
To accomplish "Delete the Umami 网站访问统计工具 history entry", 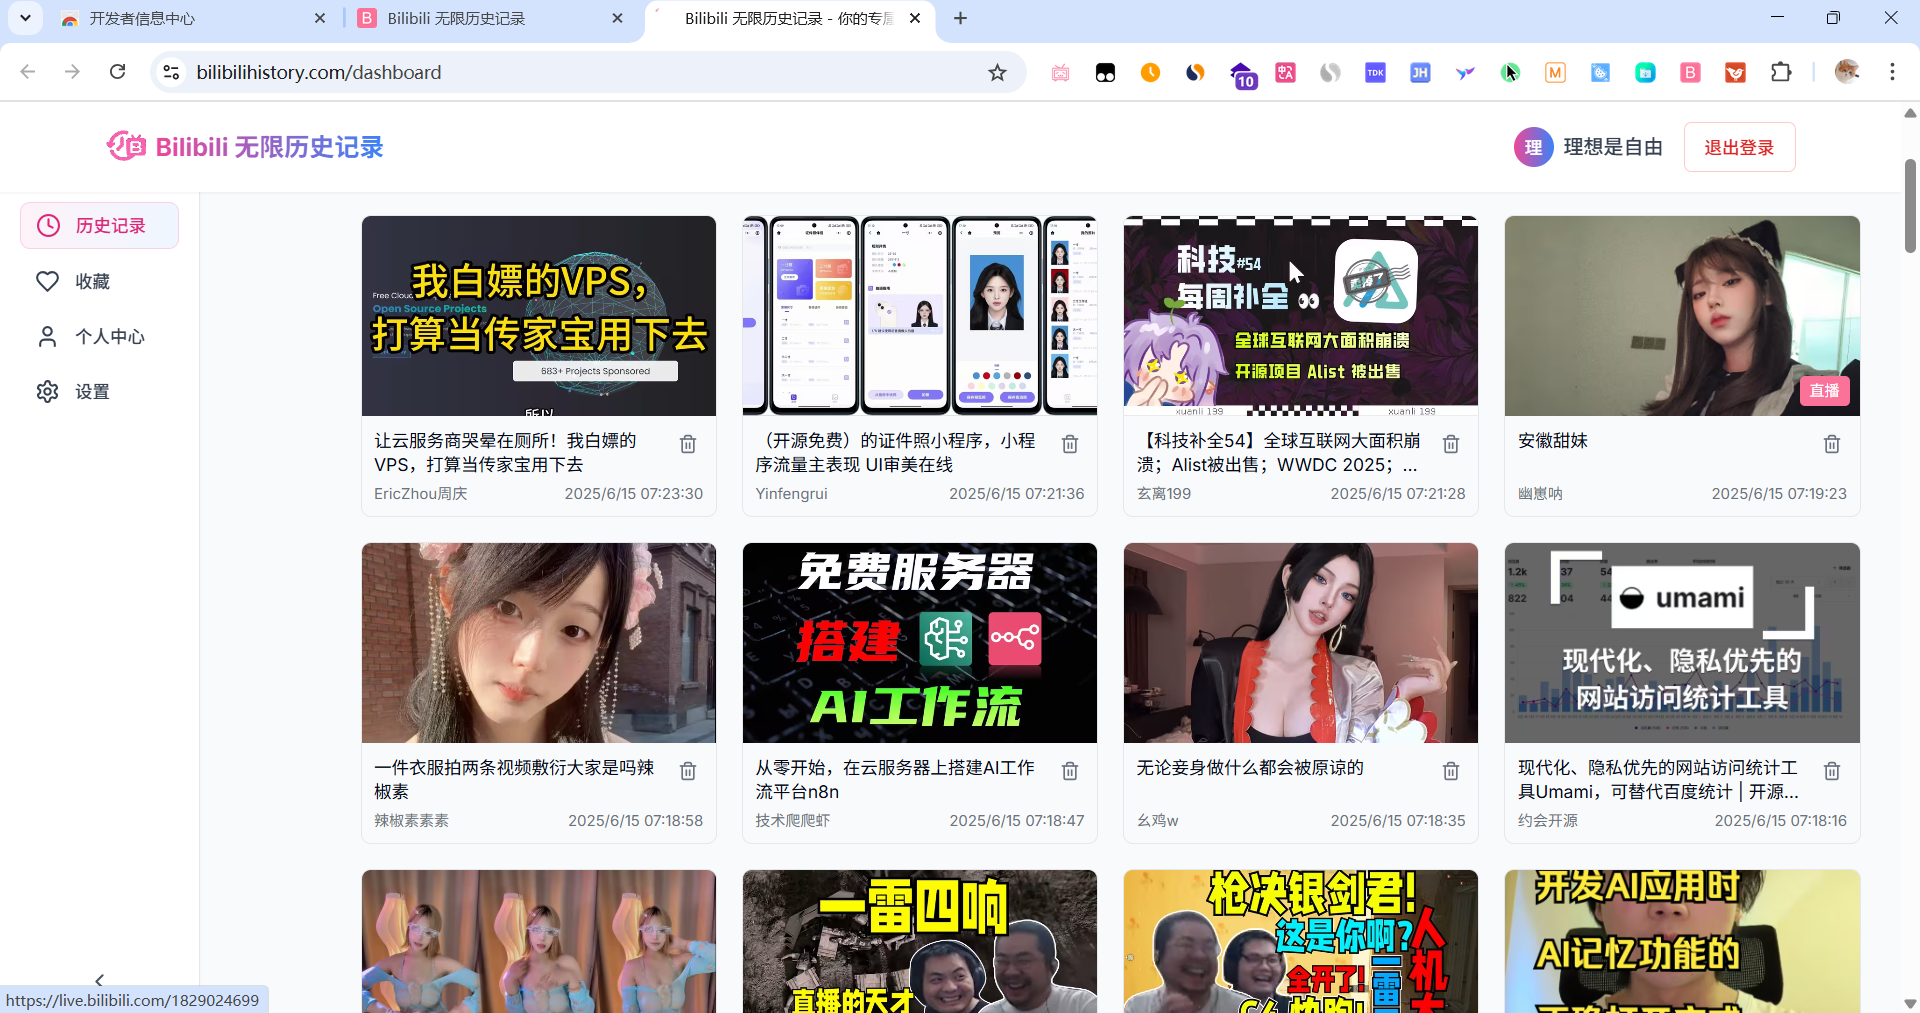I will (1832, 771).
